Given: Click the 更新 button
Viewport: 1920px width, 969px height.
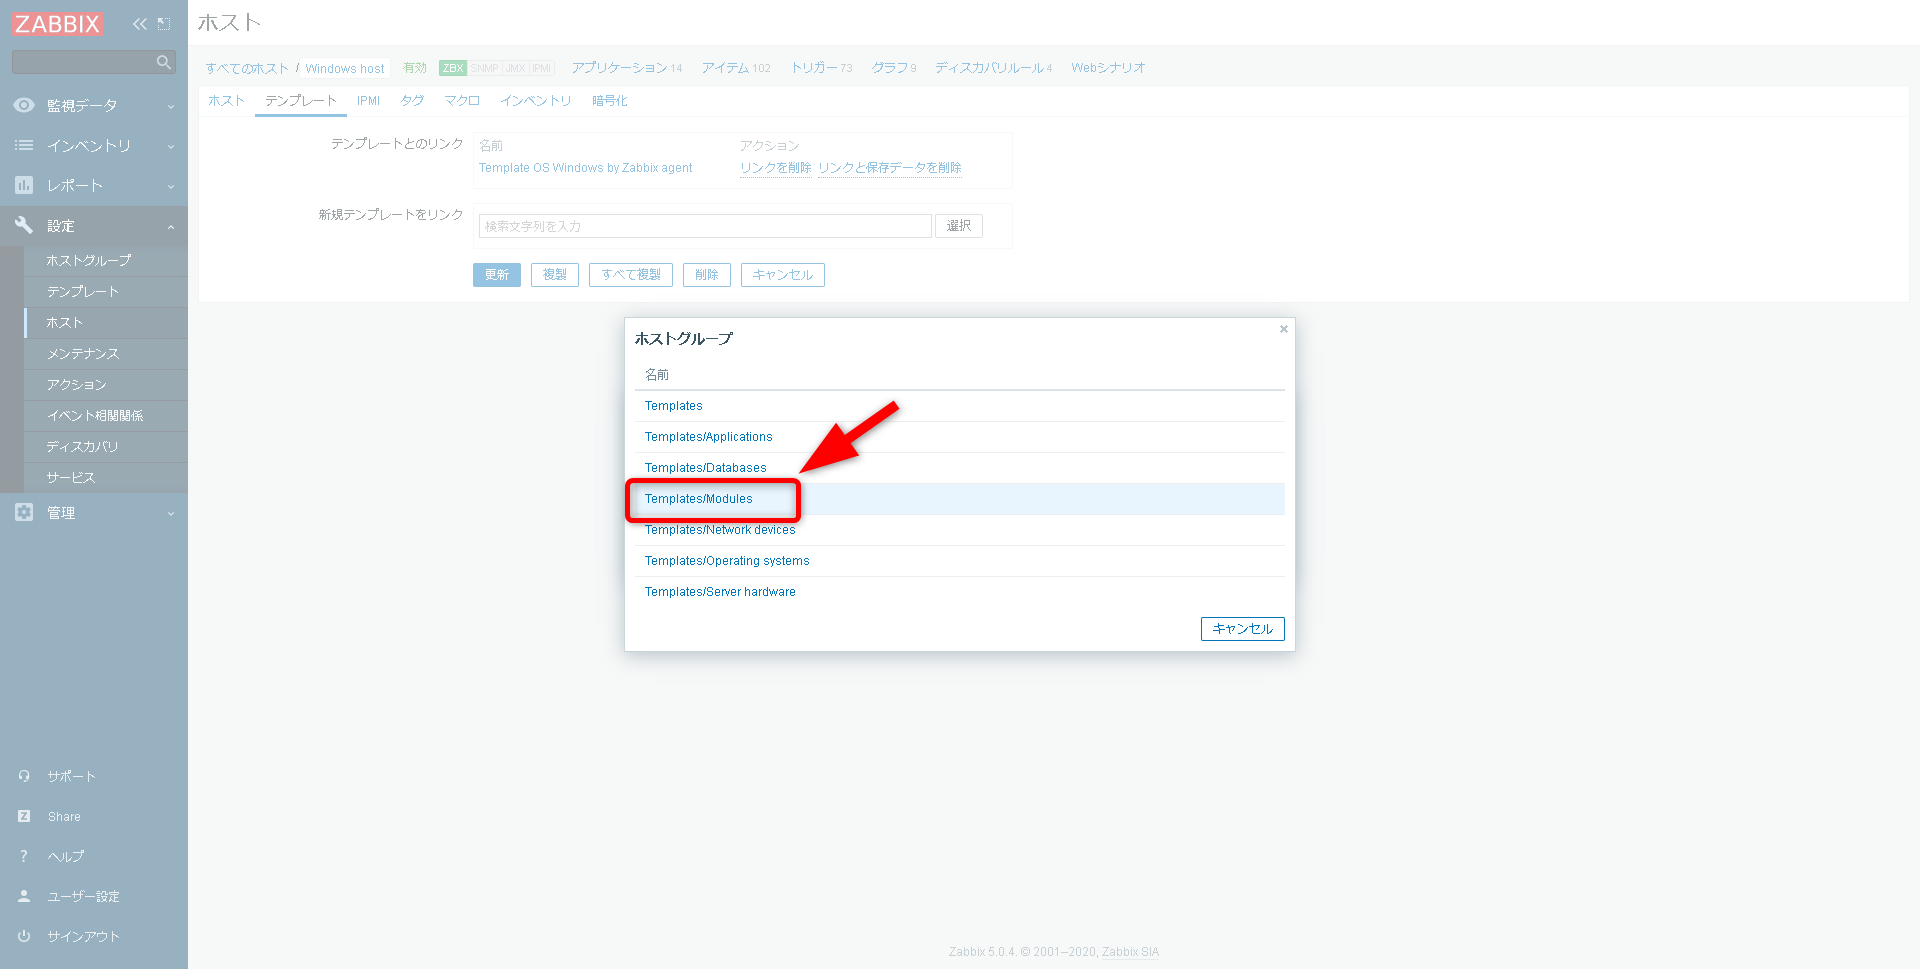Looking at the screenshot, I should [497, 275].
